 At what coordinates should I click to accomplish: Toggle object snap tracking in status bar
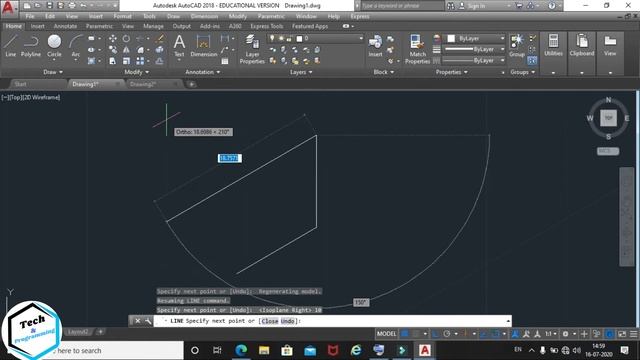[x=484, y=334]
